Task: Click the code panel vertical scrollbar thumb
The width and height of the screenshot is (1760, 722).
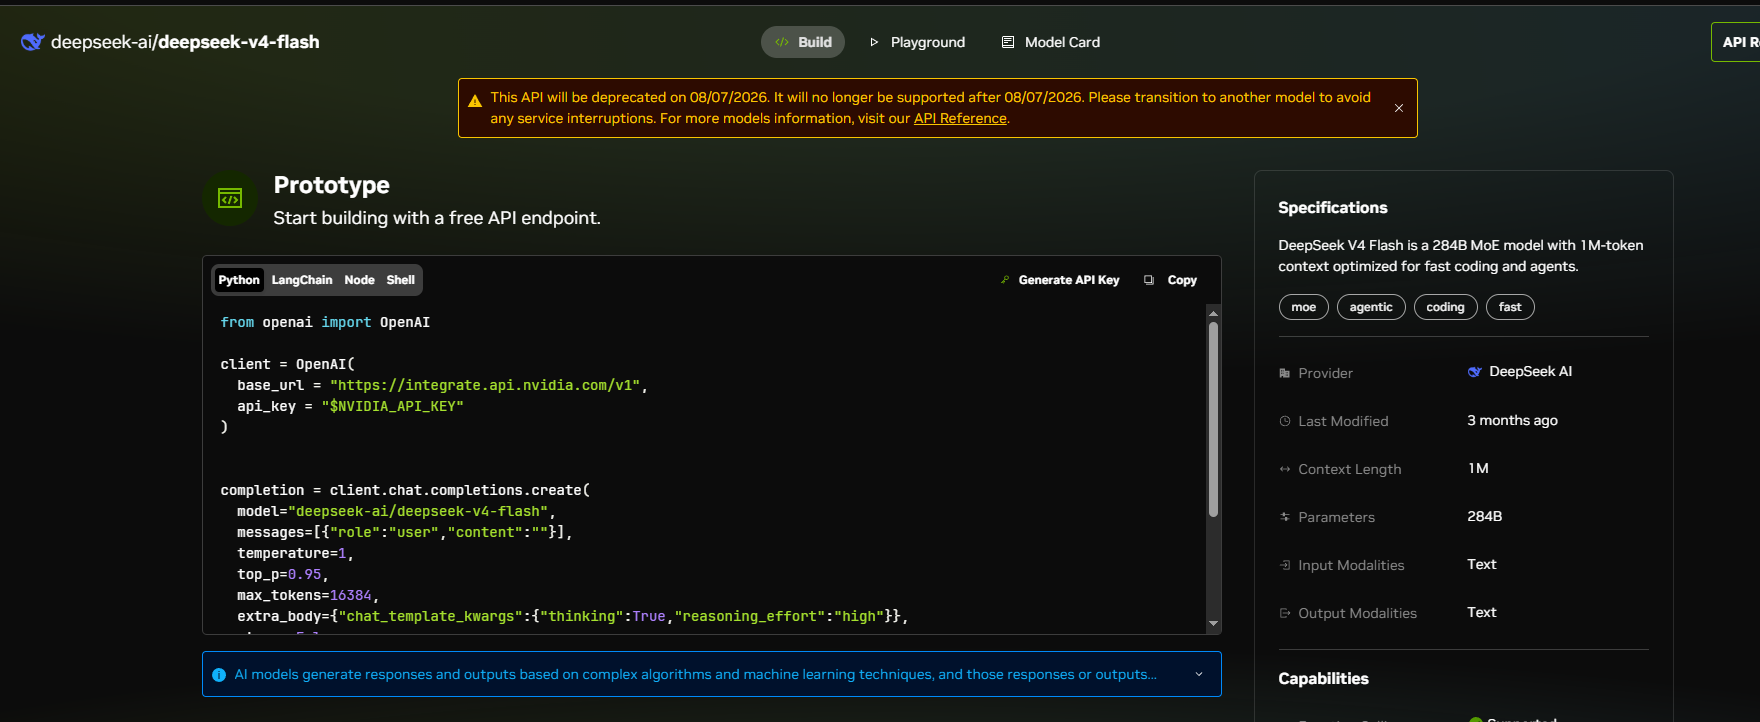Action: 1213,419
